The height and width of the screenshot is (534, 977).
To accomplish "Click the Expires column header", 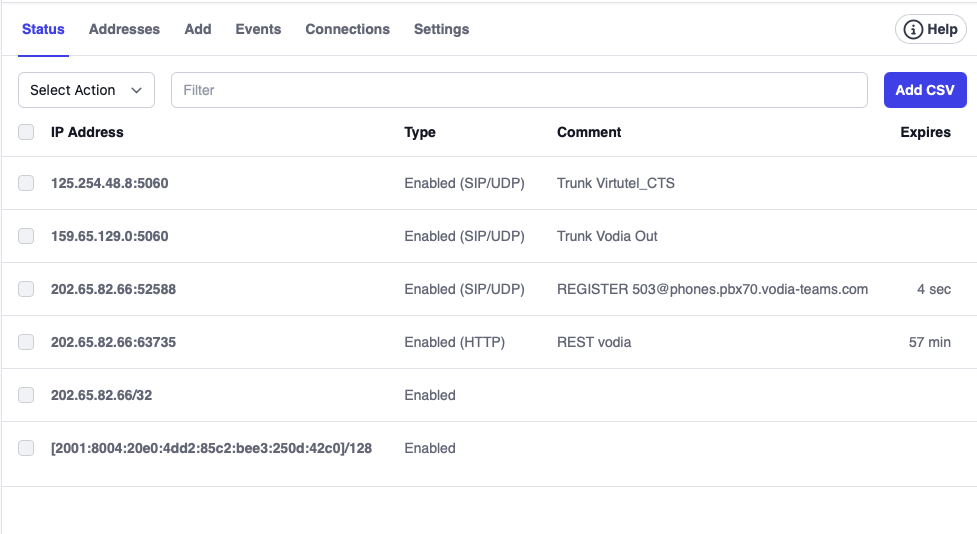I will click(x=925, y=132).
